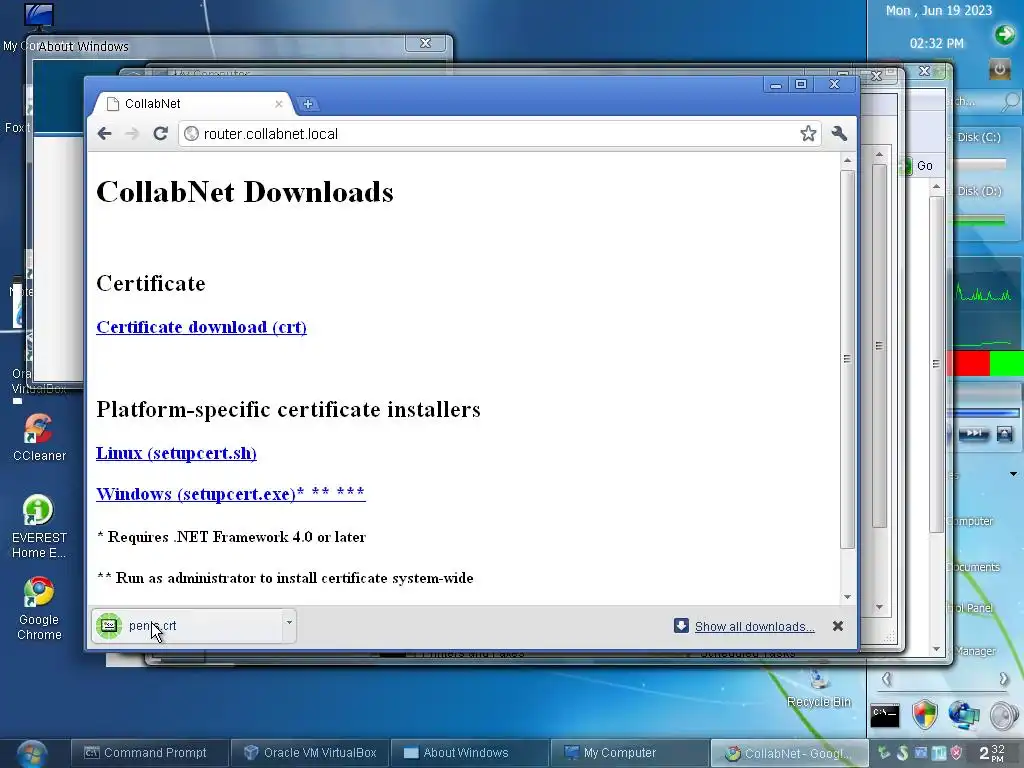Click Show all downloads link

point(754,626)
